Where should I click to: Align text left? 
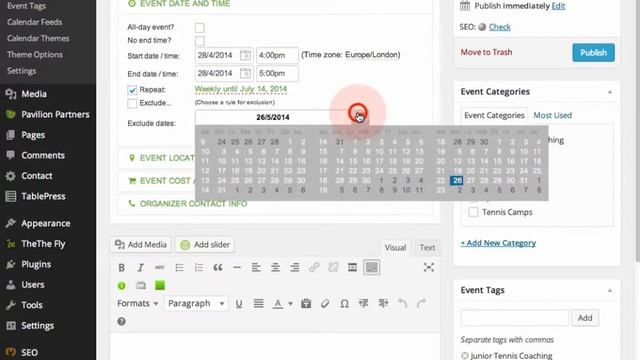click(256, 268)
